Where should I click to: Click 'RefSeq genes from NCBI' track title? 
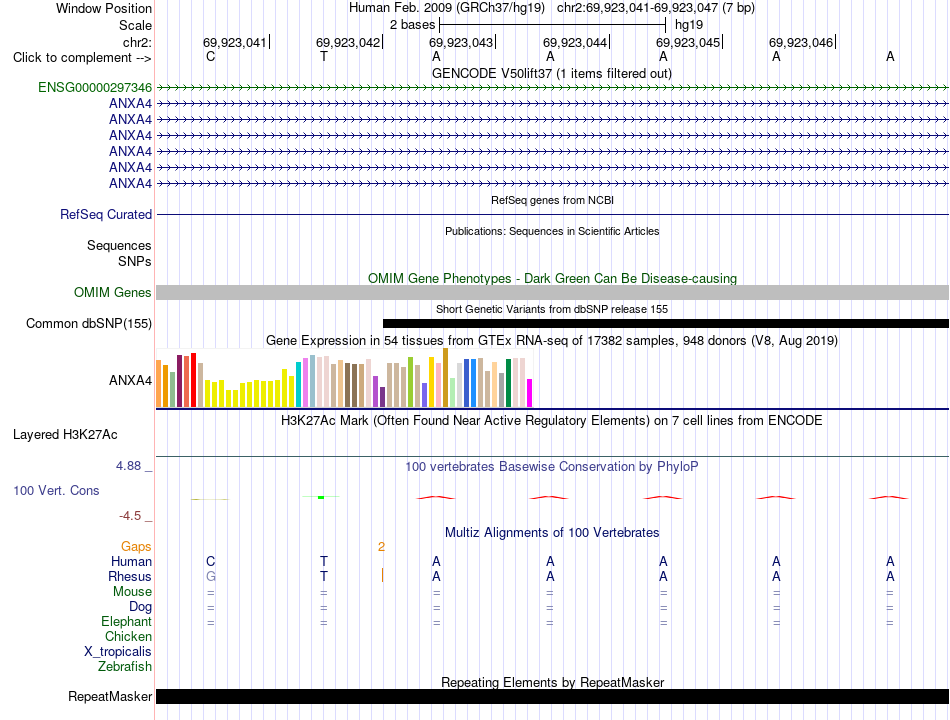coord(553,200)
